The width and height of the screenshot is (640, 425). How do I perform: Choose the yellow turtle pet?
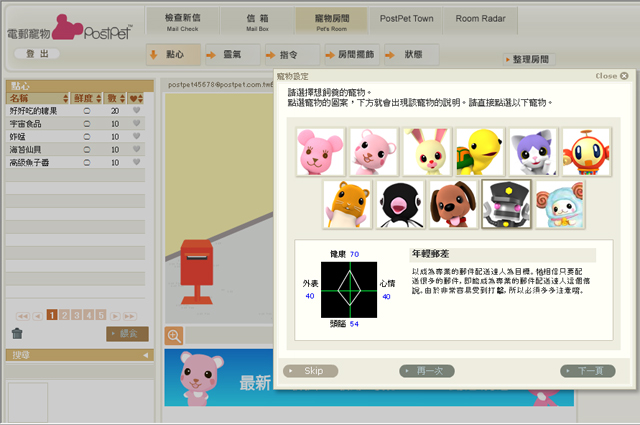click(x=480, y=151)
